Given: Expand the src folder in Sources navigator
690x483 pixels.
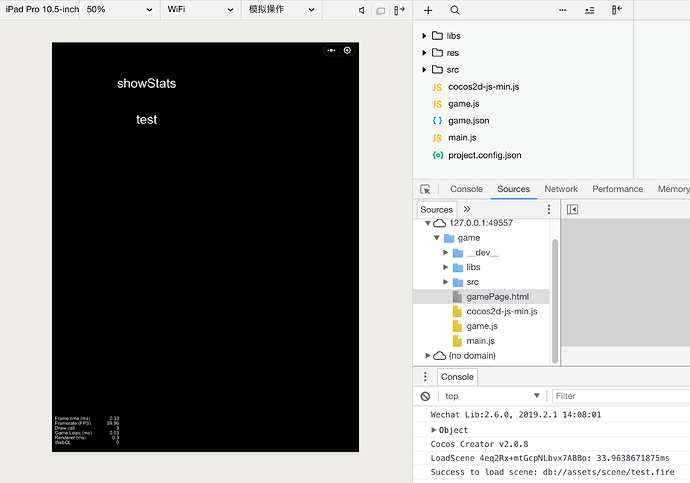Looking at the screenshot, I should pyautogui.click(x=445, y=282).
